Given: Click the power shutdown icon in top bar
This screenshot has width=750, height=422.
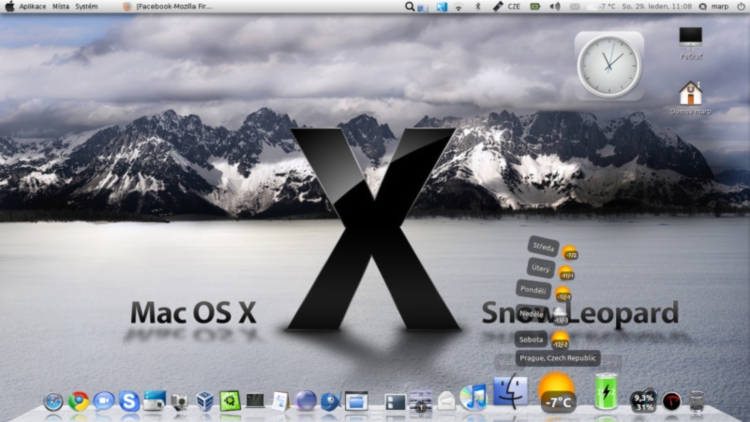Looking at the screenshot, I should [x=740, y=7].
